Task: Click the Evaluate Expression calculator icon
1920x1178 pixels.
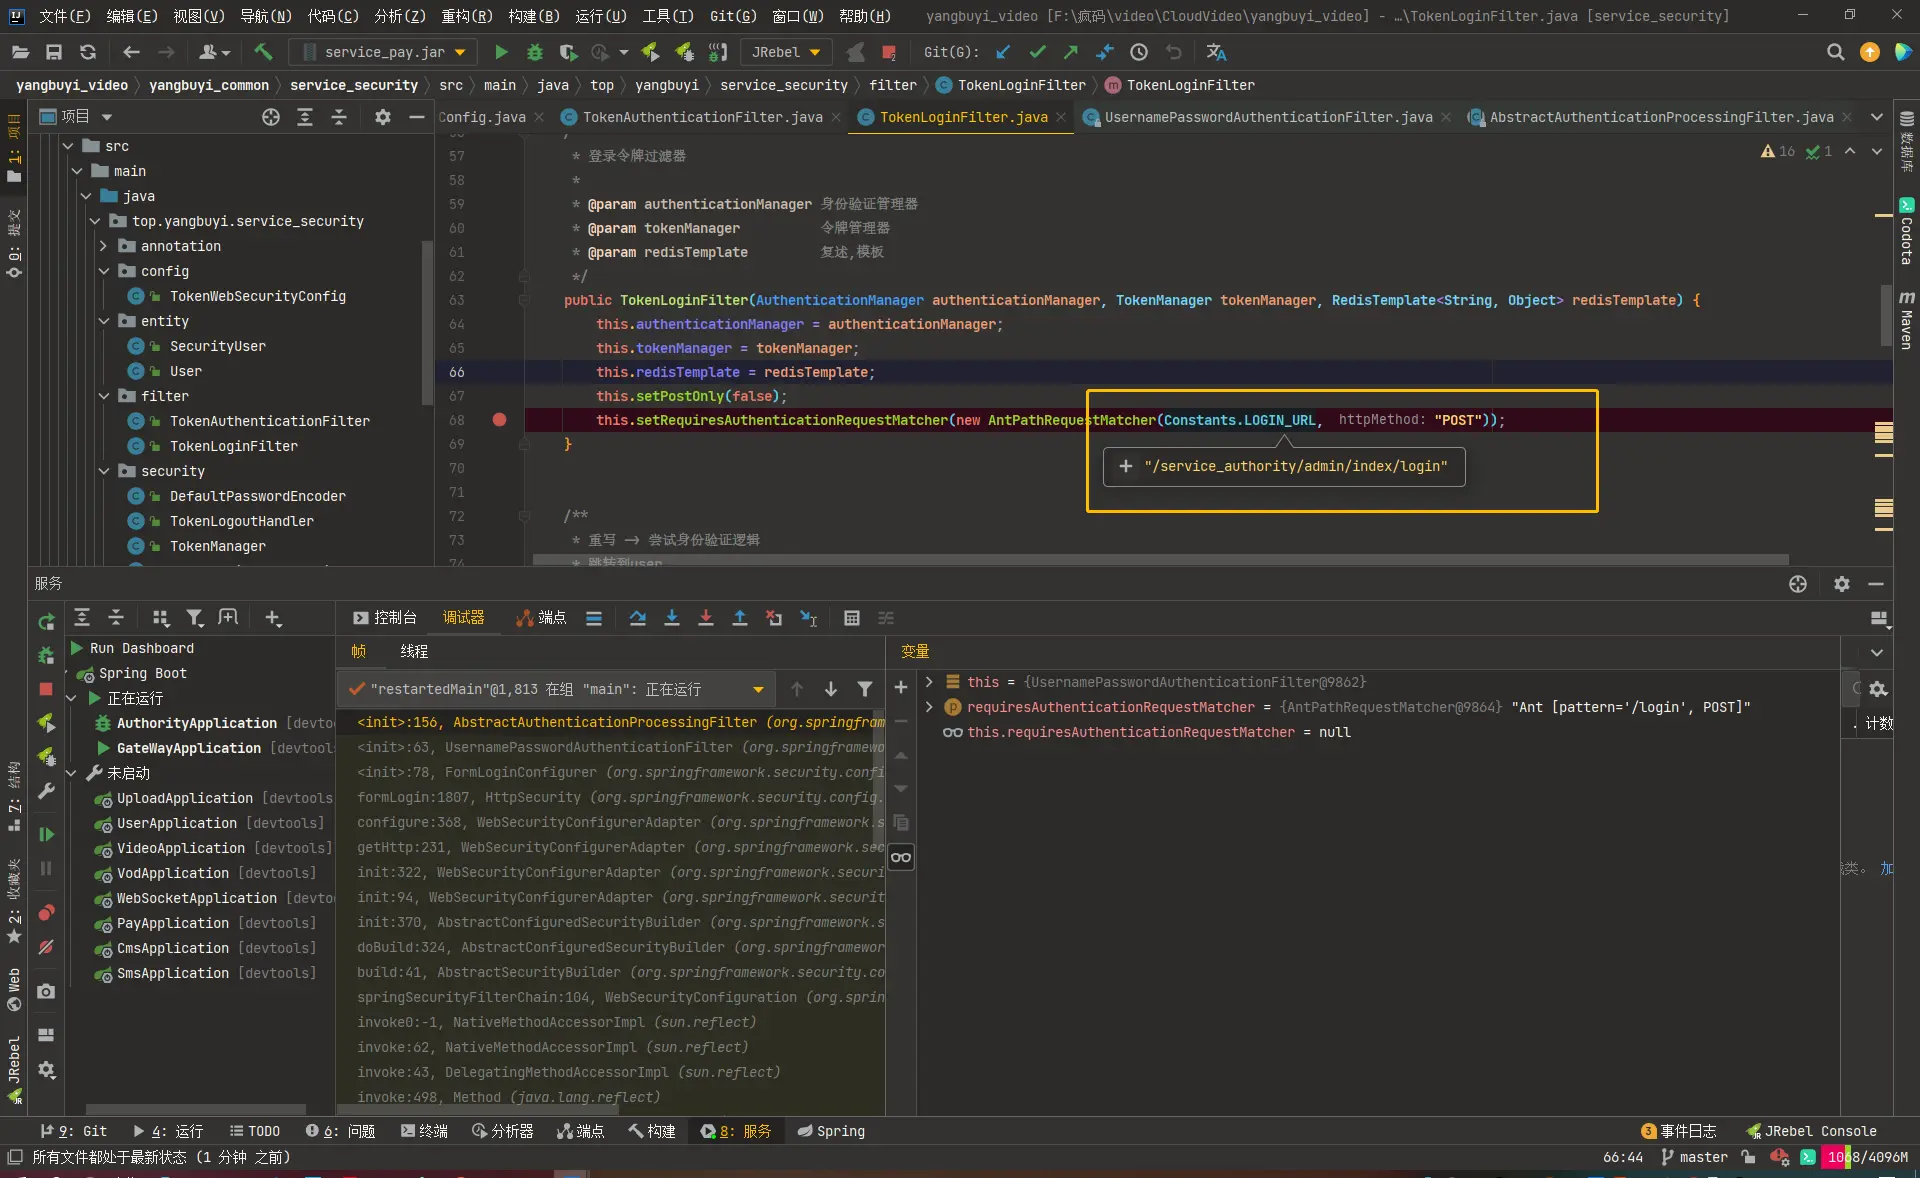Action: tap(852, 618)
